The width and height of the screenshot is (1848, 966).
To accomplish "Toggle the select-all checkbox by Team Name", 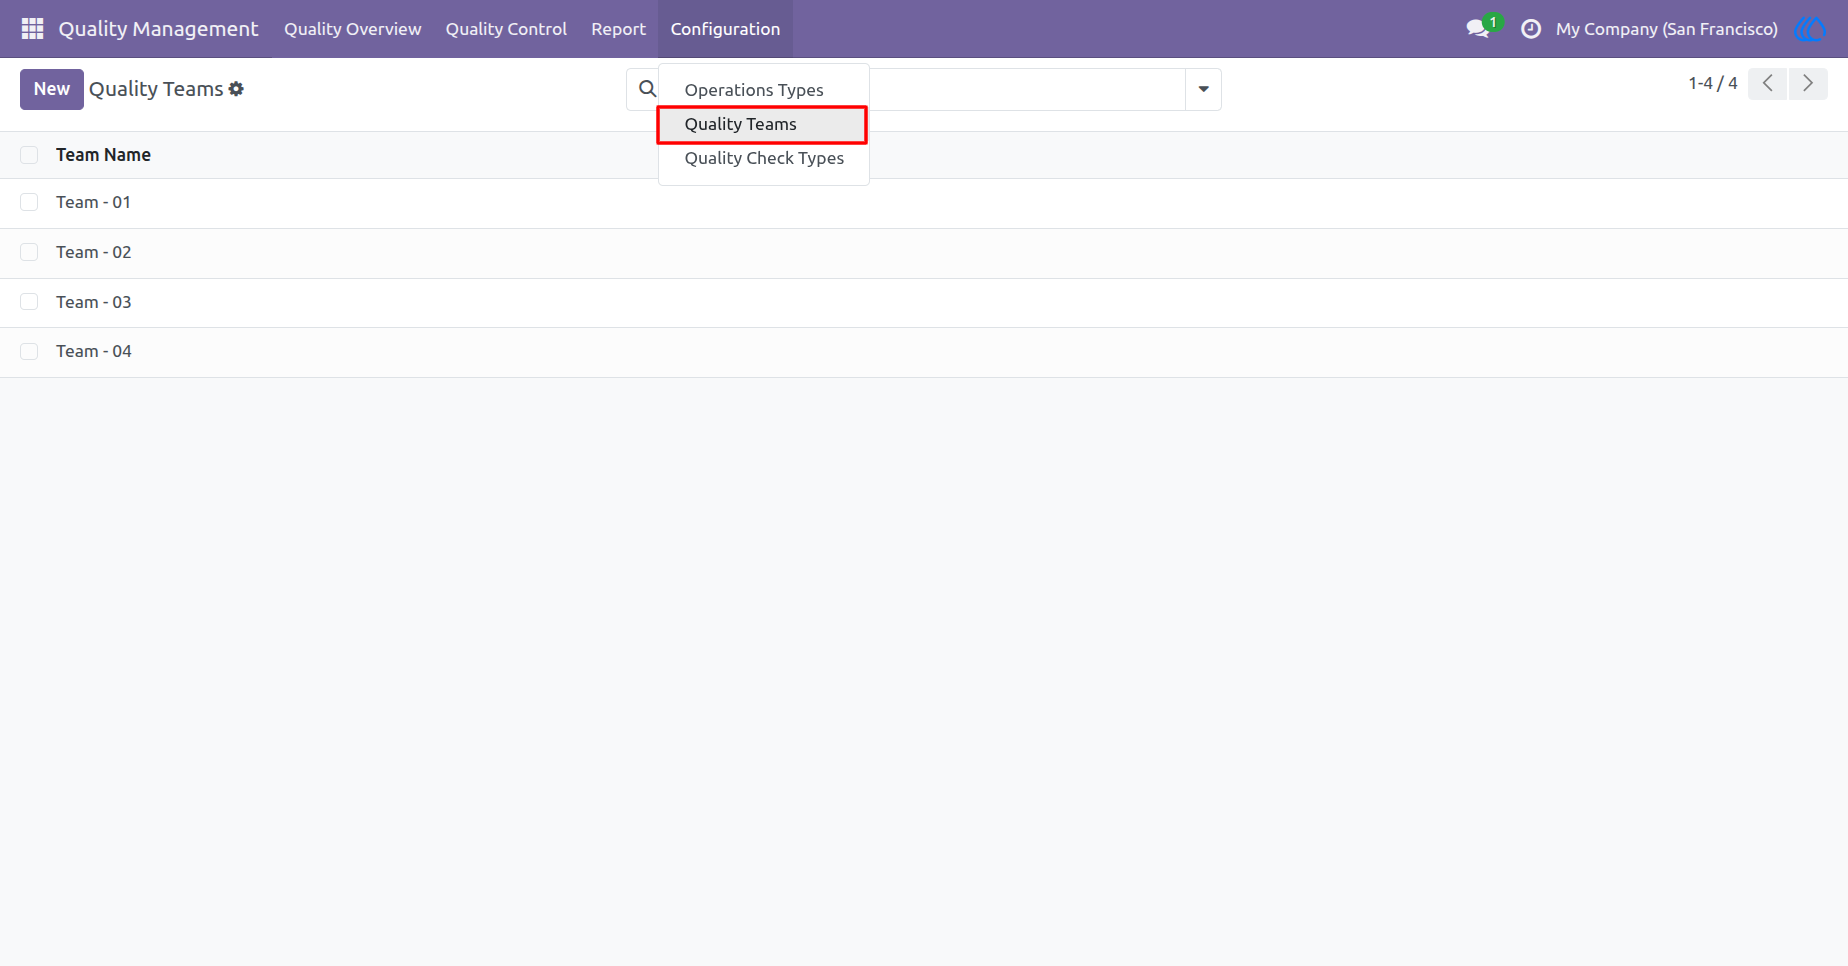I will (x=29, y=155).
